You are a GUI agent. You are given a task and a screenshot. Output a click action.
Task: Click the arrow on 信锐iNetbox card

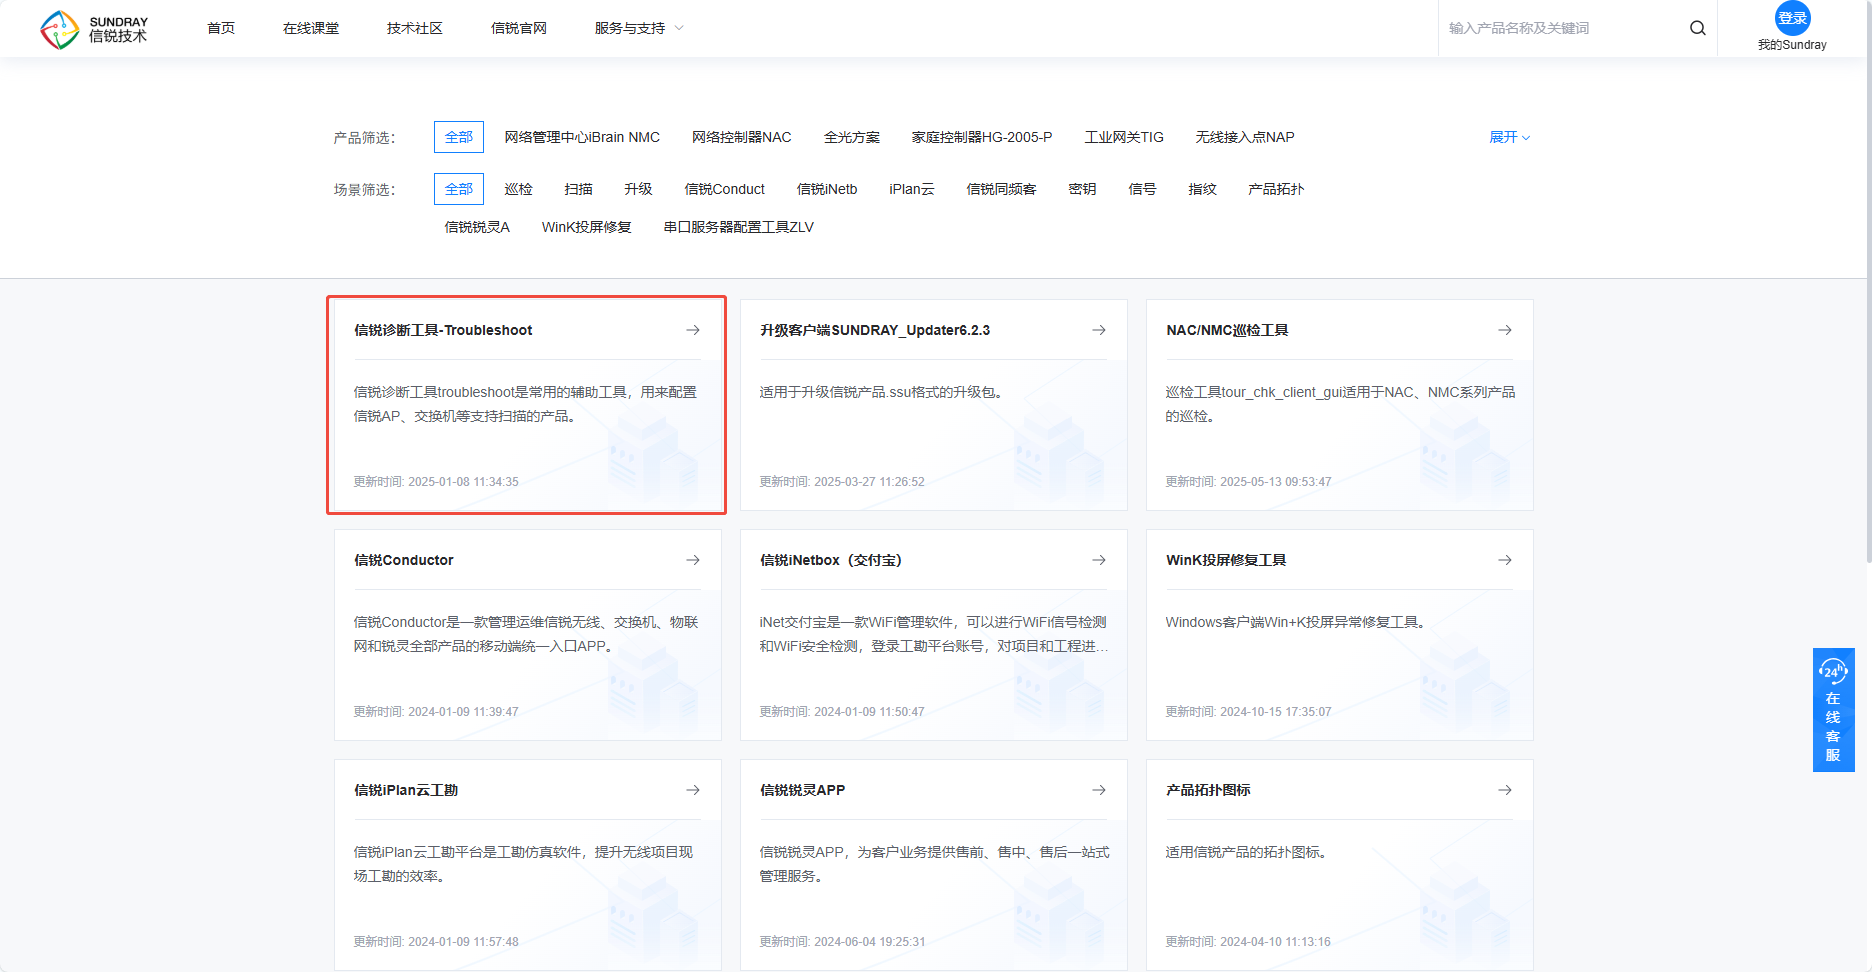click(x=1099, y=560)
